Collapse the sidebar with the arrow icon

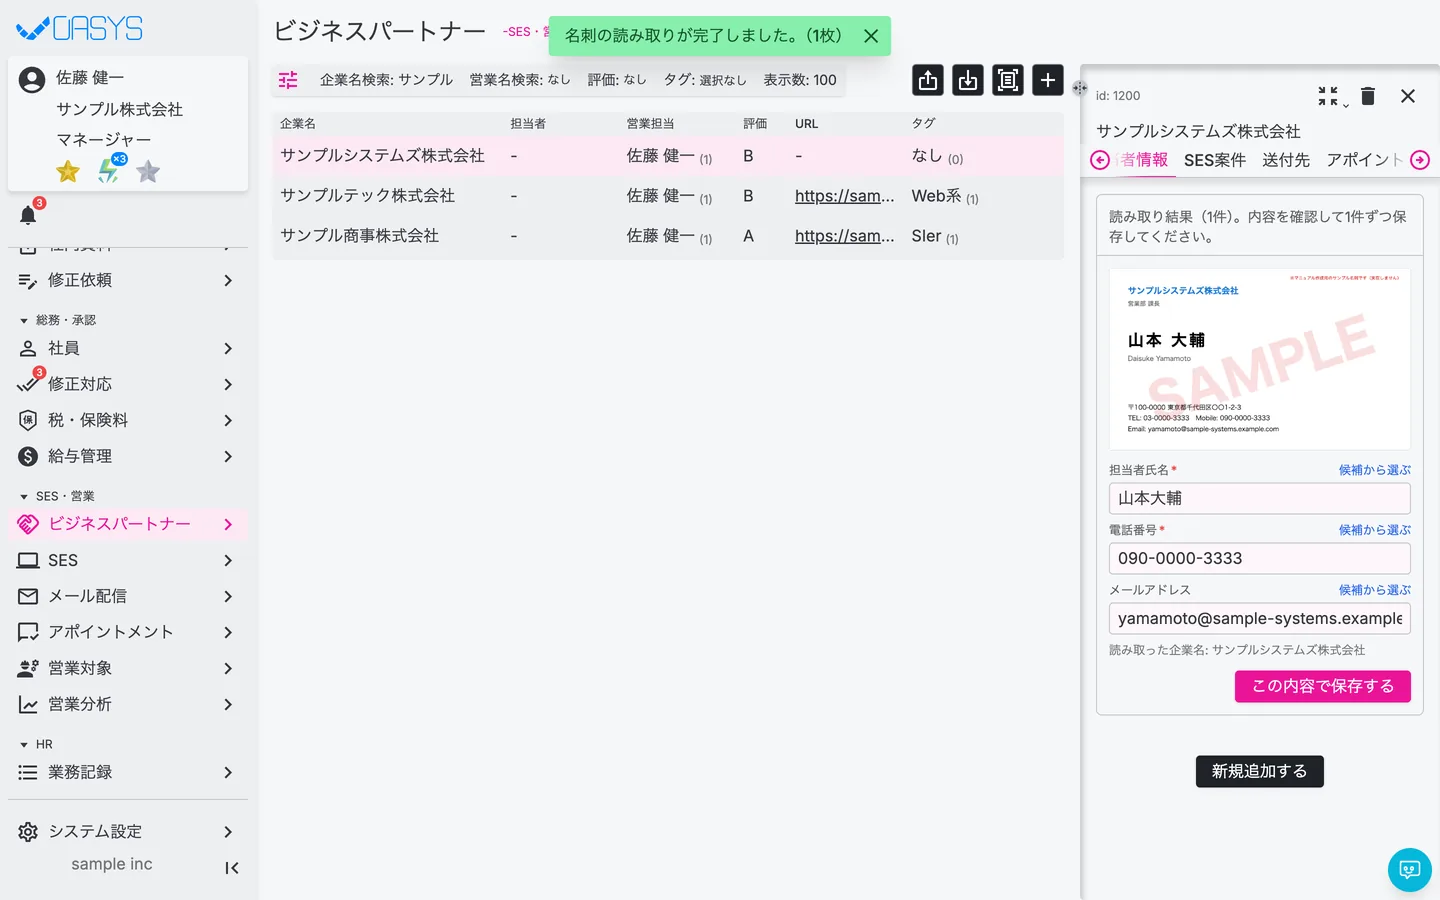[x=232, y=868]
